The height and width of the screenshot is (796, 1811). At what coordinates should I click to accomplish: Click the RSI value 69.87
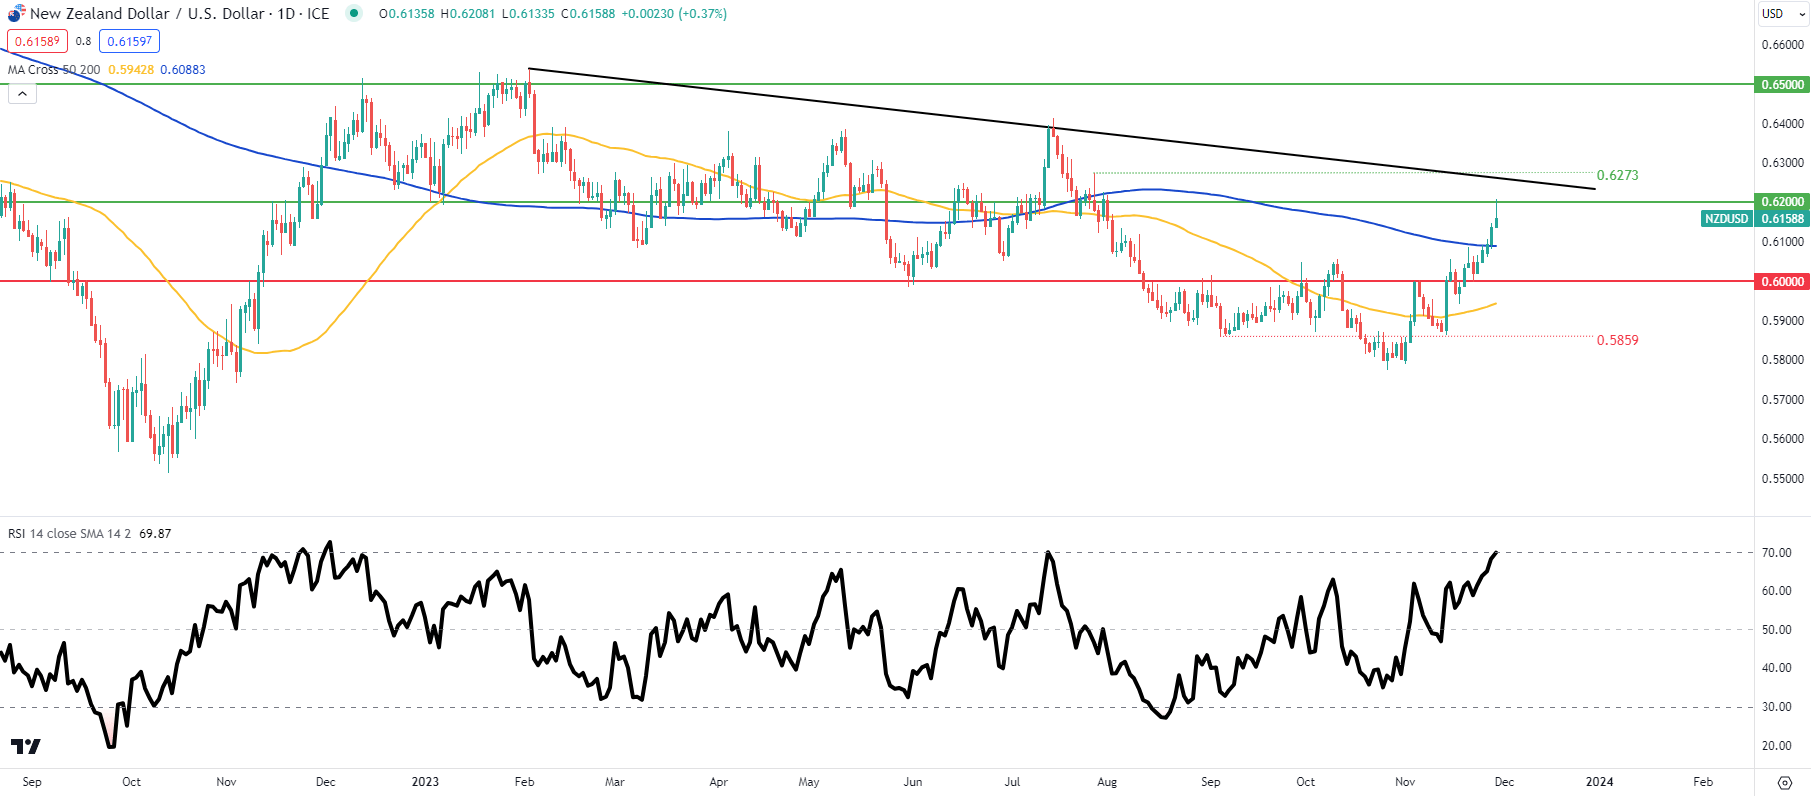click(155, 533)
